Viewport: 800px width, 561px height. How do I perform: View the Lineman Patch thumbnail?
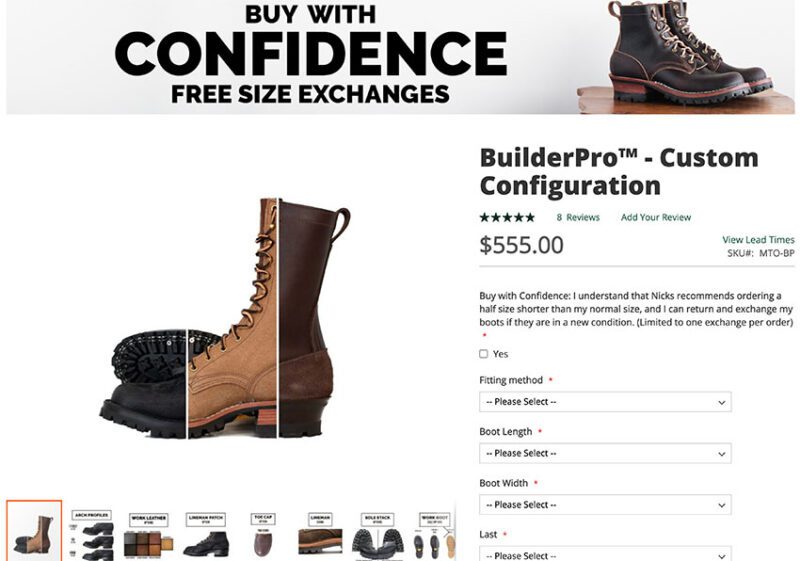click(x=207, y=534)
